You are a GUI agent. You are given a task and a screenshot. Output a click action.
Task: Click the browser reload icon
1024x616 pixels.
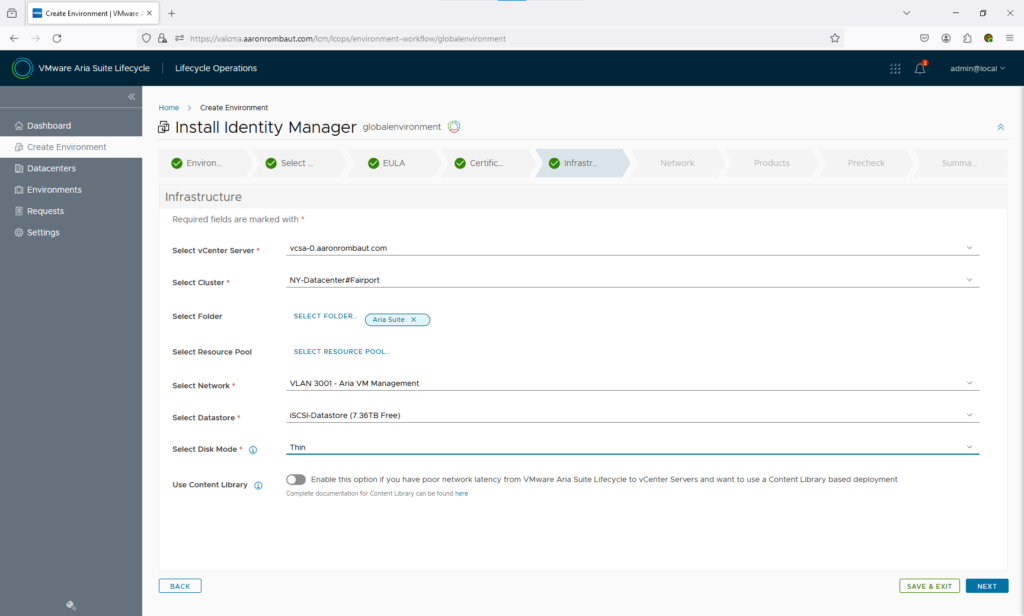(x=57, y=38)
